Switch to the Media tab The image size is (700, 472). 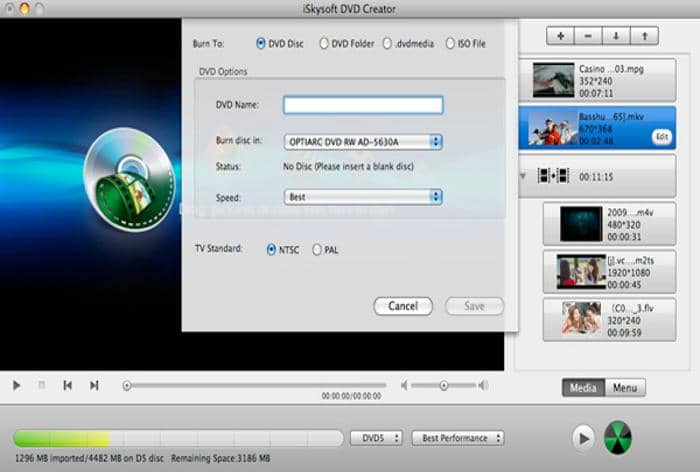tap(583, 388)
